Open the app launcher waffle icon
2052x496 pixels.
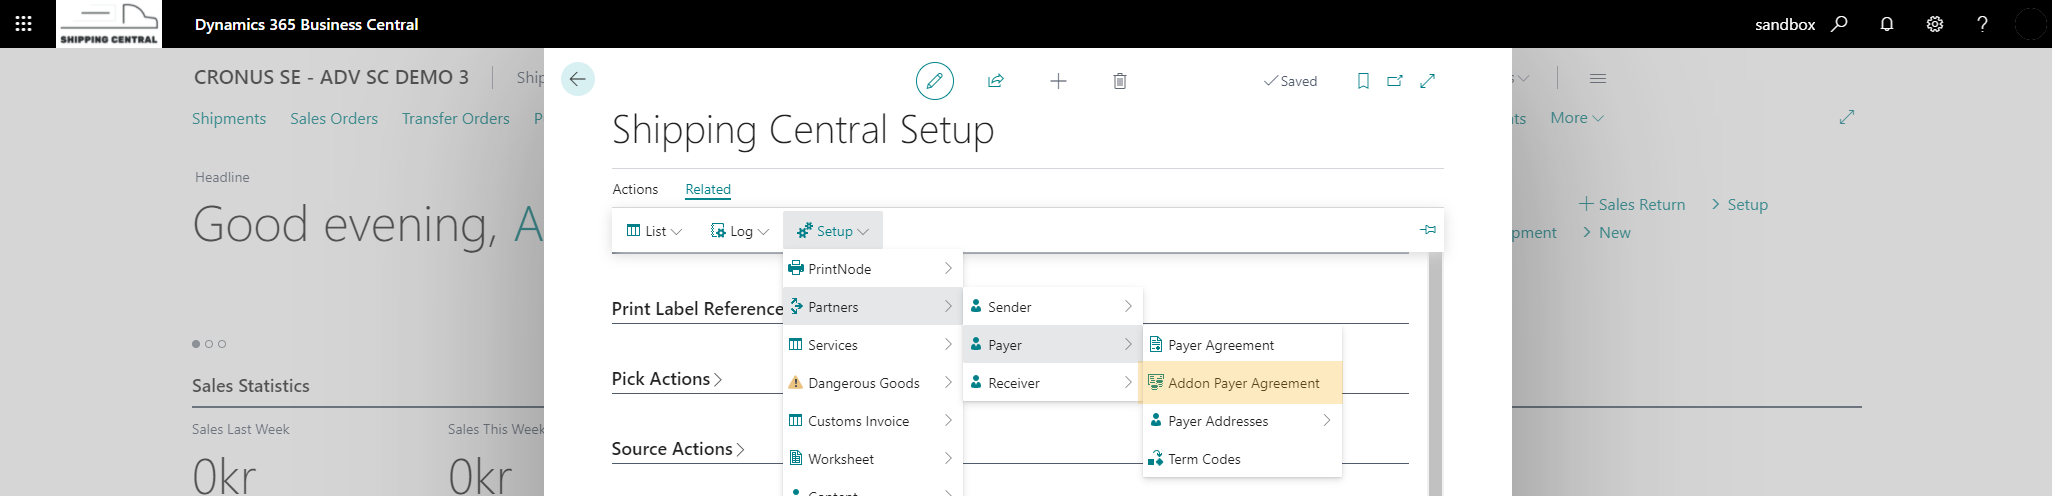(23, 24)
